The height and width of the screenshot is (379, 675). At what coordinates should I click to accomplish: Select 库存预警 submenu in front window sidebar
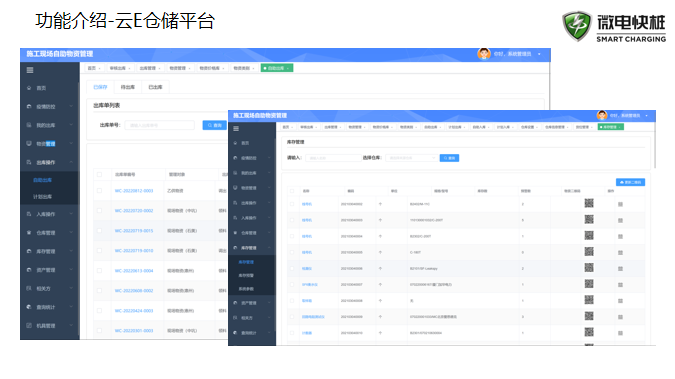click(246, 276)
